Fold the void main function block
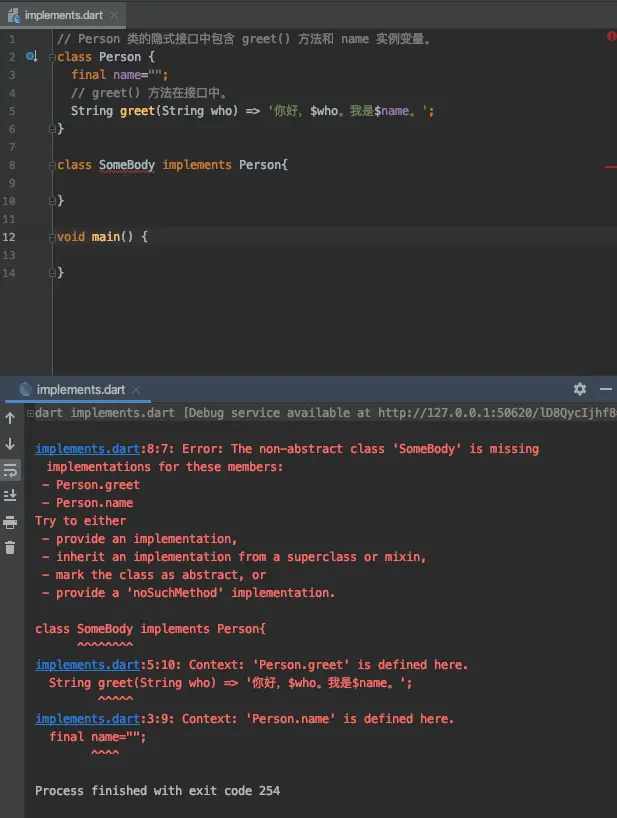Image resolution: width=617 pixels, height=818 pixels. point(52,237)
